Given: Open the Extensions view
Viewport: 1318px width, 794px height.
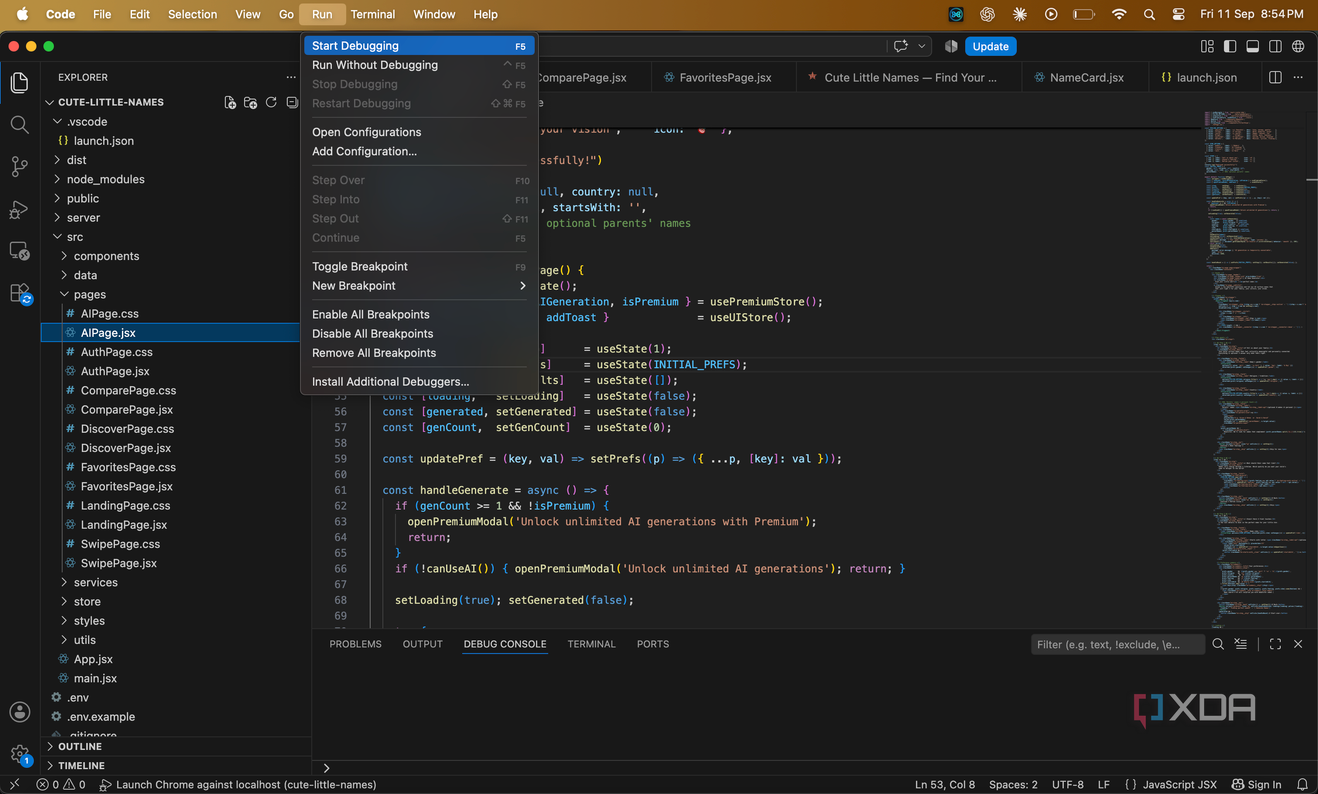Looking at the screenshot, I should [x=19, y=293].
